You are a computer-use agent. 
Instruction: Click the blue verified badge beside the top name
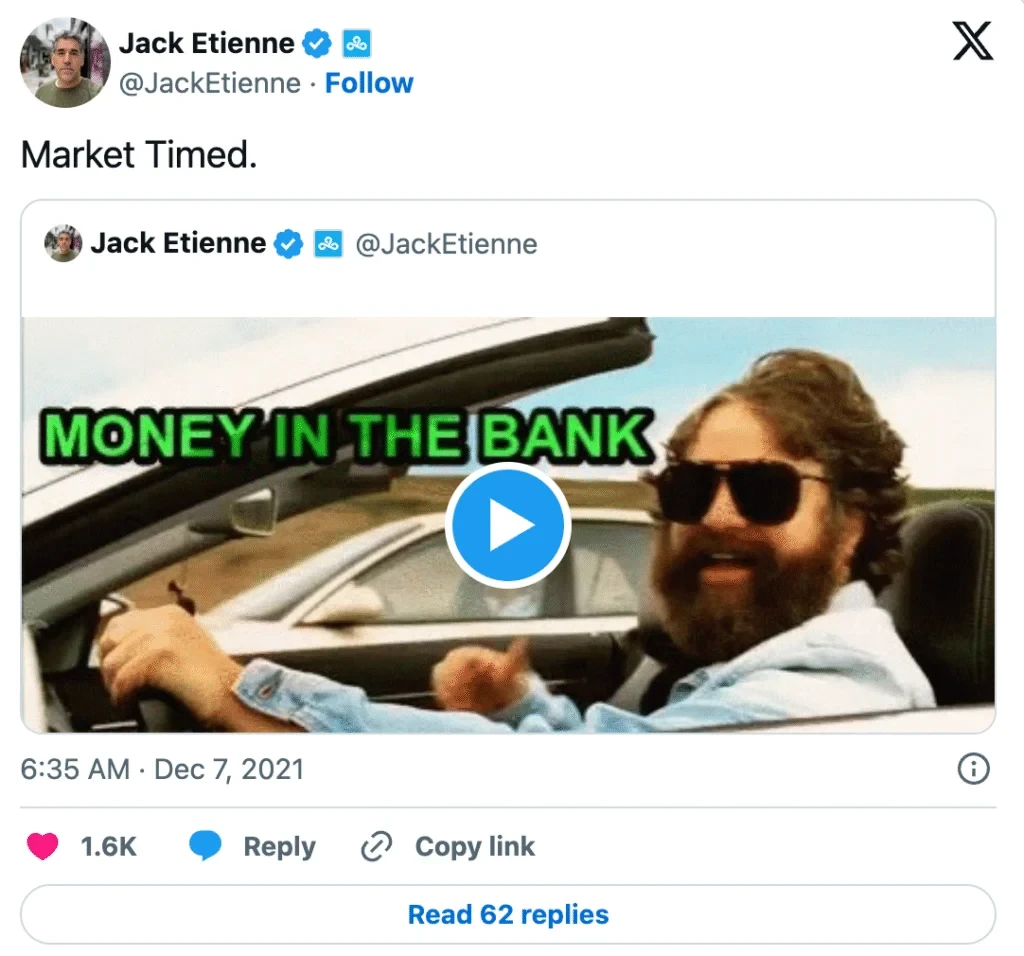point(318,44)
